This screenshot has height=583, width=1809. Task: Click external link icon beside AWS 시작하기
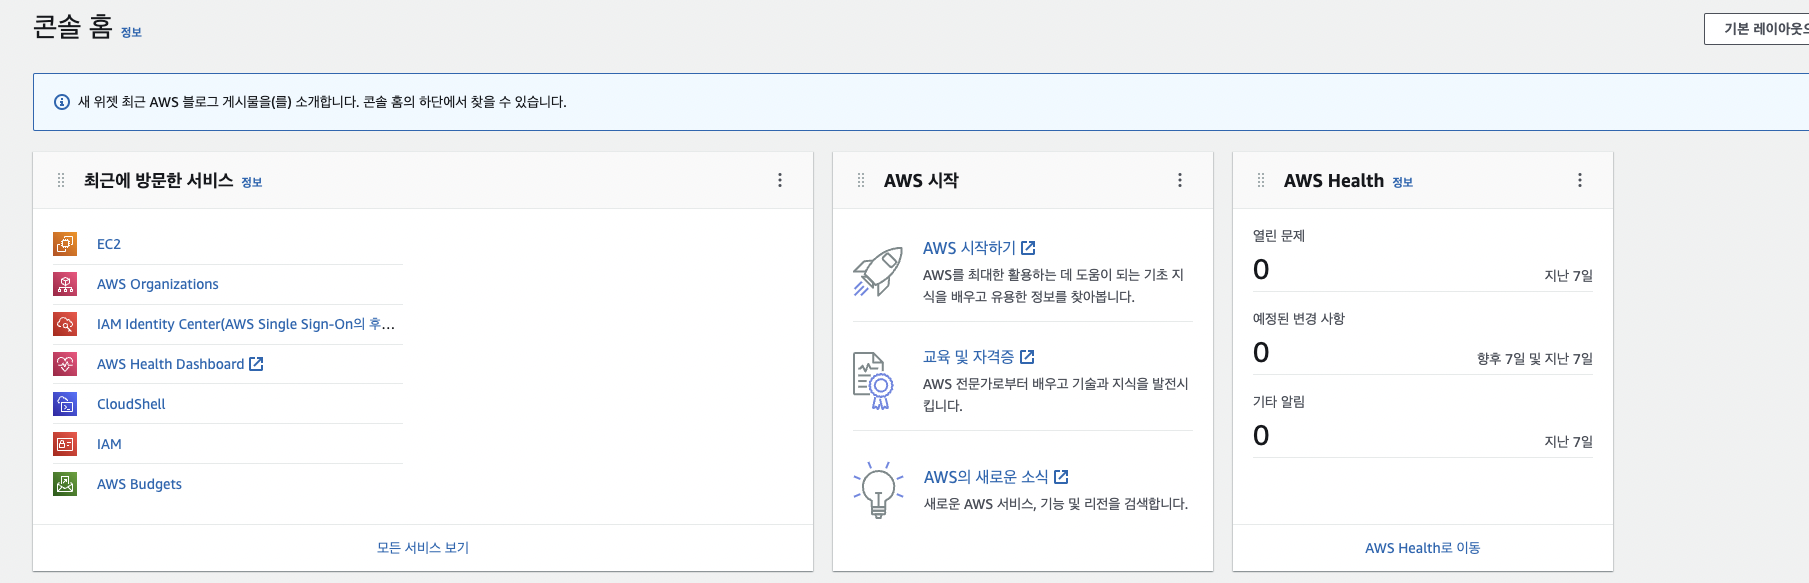pyautogui.click(x=1028, y=248)
